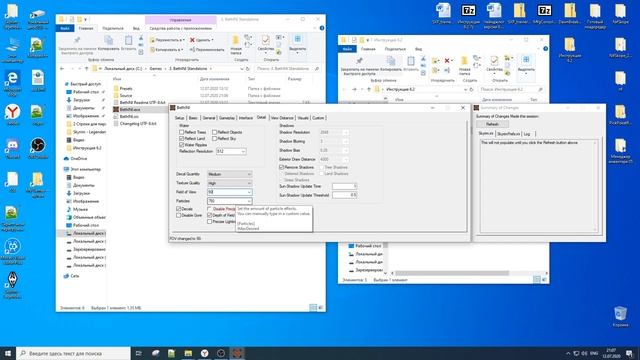Image resolution: width=640 pixels, height=360 pixels.
Task: Open Файл menu in BethINI Standalone explorer
Action: 65,28
